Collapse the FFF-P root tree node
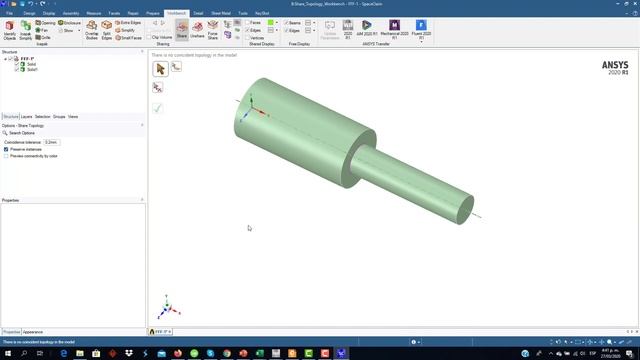Screen dimensions: 640x360 click(x=5, y=59)
